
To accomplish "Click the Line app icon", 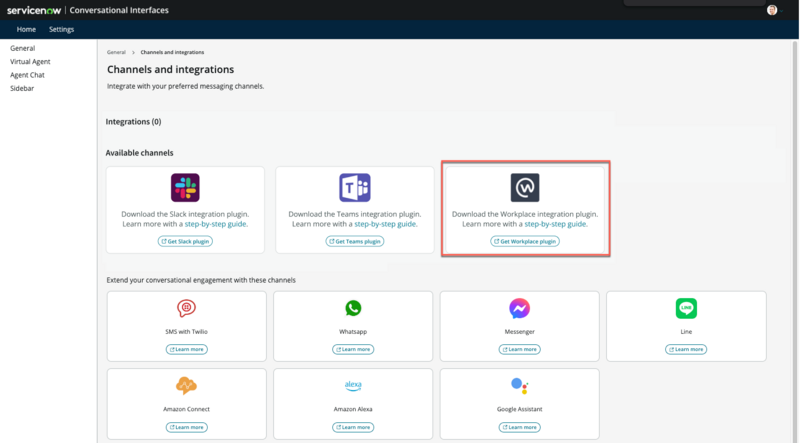I will pyautogui.click(x=686, y=308).
